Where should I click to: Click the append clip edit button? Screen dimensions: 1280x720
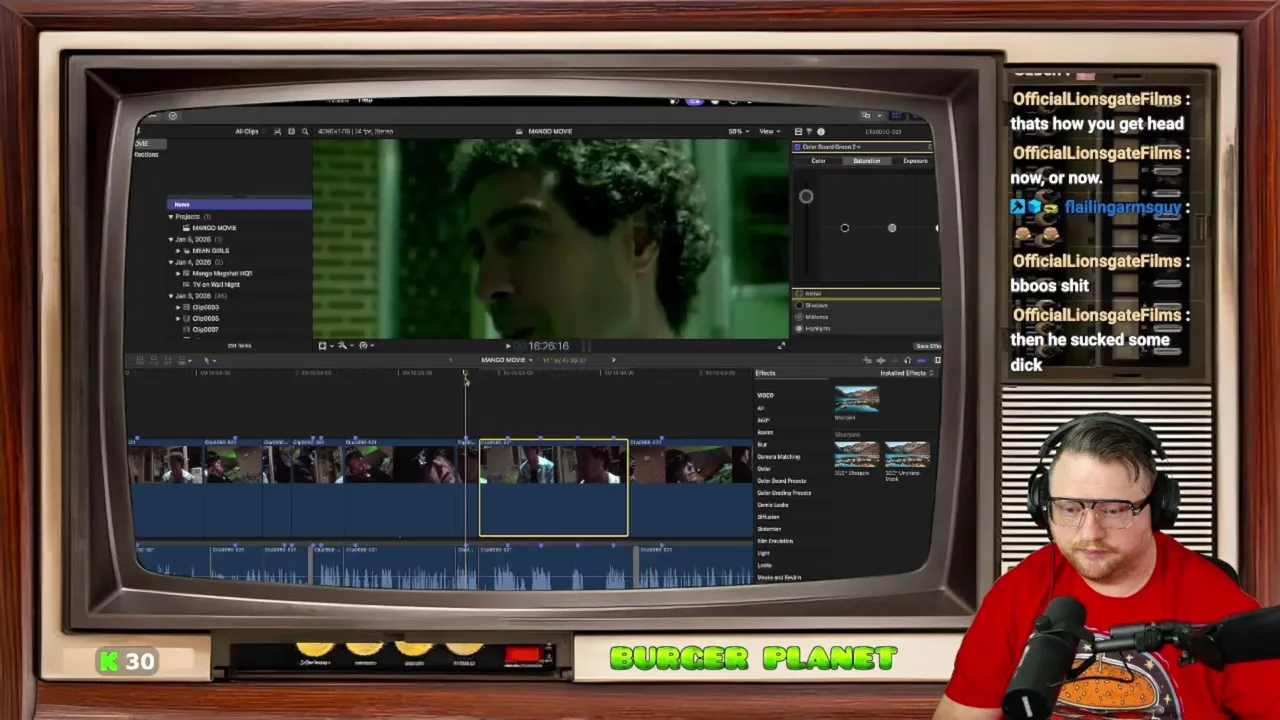coord(168,360)
